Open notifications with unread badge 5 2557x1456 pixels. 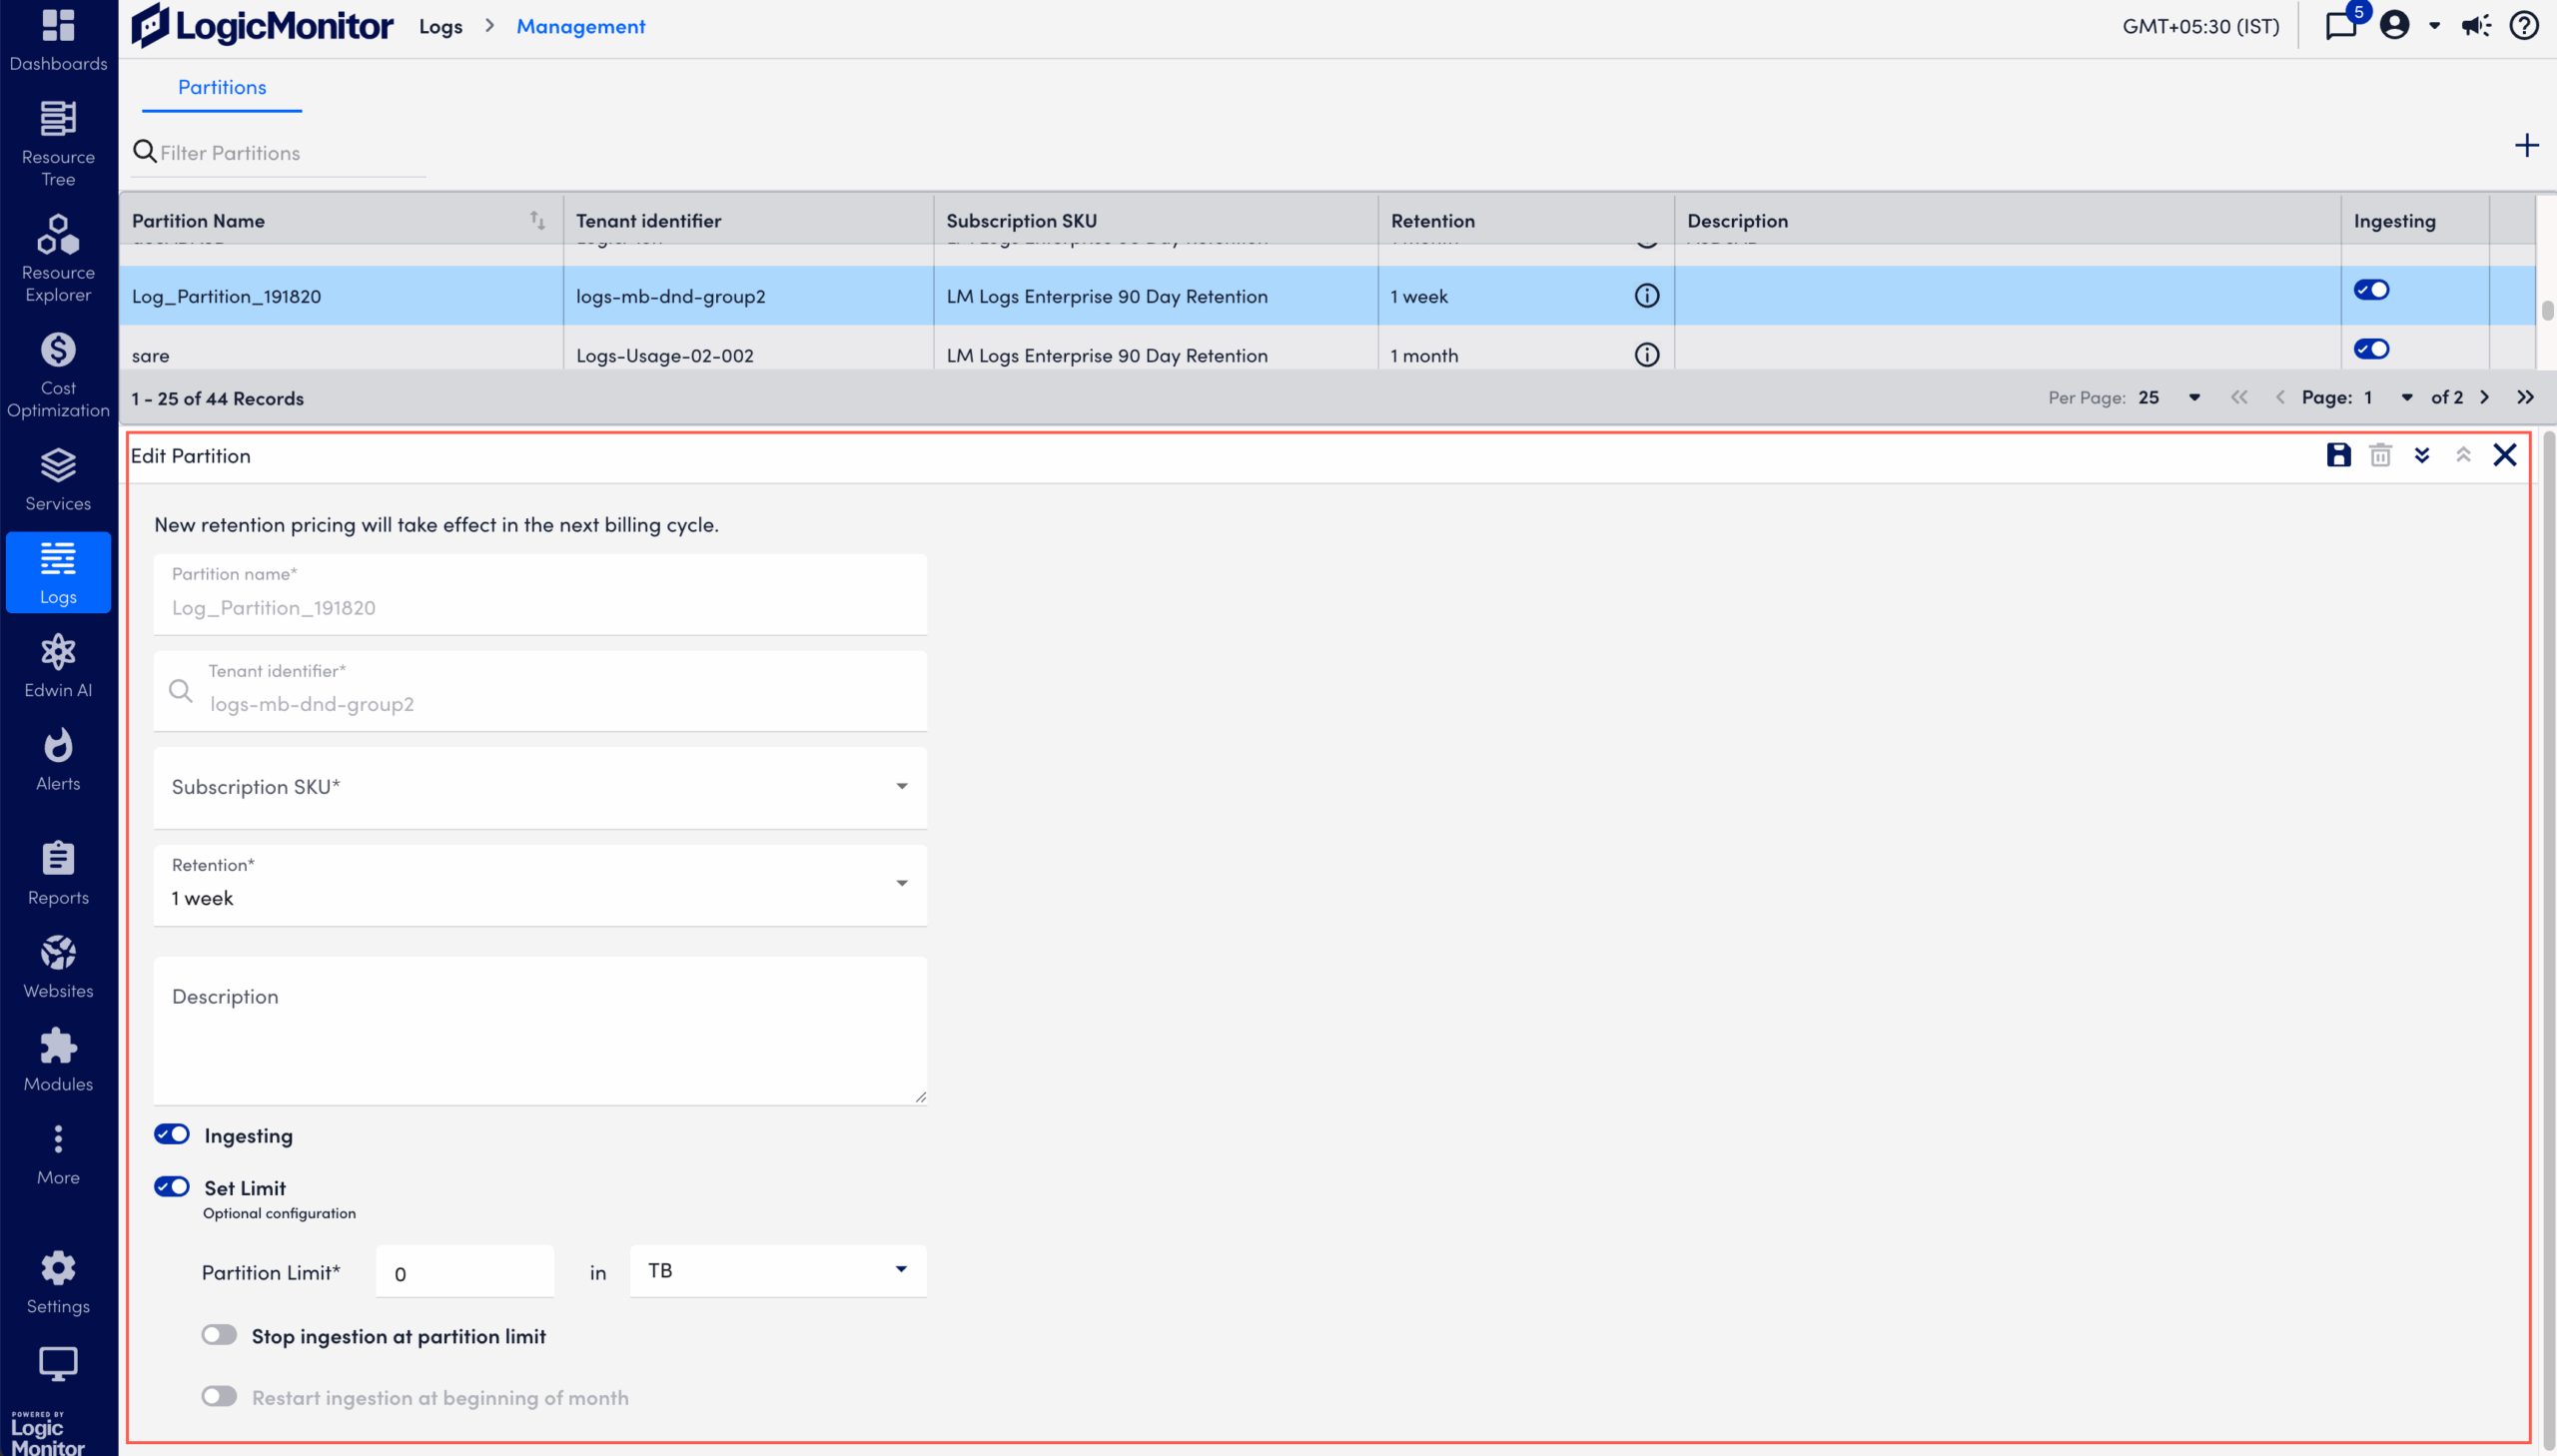2340,25
